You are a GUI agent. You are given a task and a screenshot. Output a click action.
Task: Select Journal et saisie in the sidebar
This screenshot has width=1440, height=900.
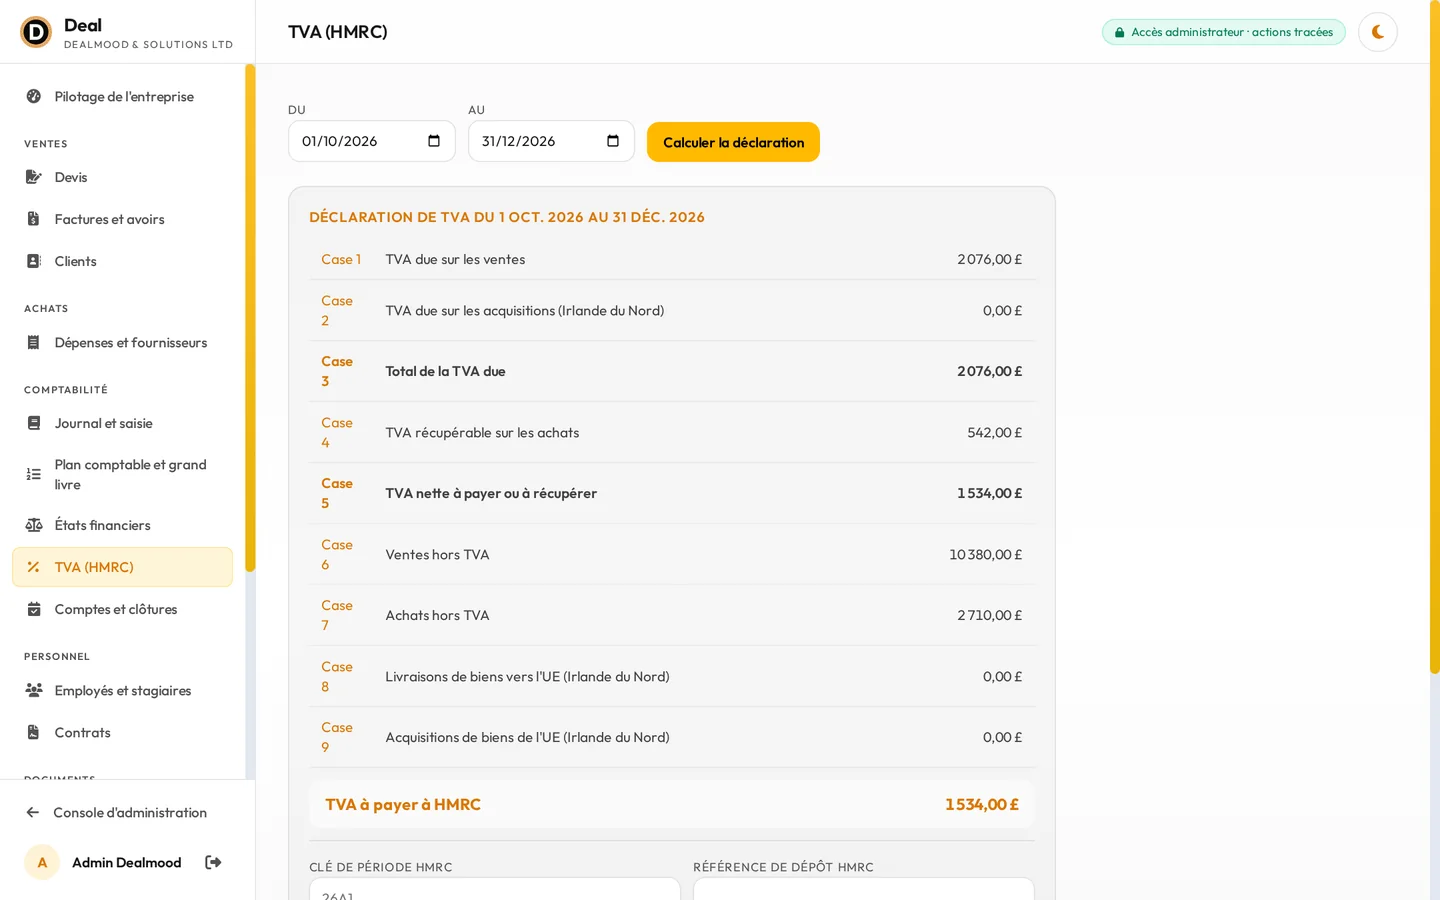click(x=122, y=423)
